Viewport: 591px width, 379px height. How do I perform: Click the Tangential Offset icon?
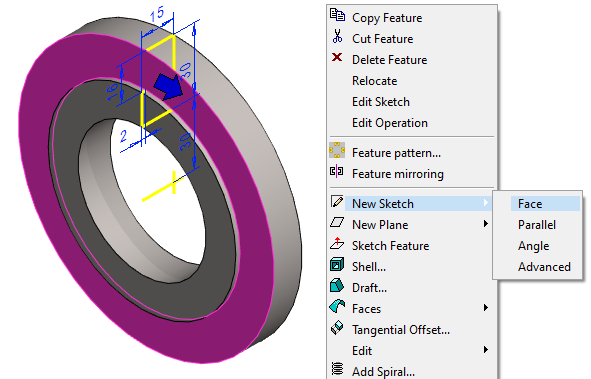(337, 327)
